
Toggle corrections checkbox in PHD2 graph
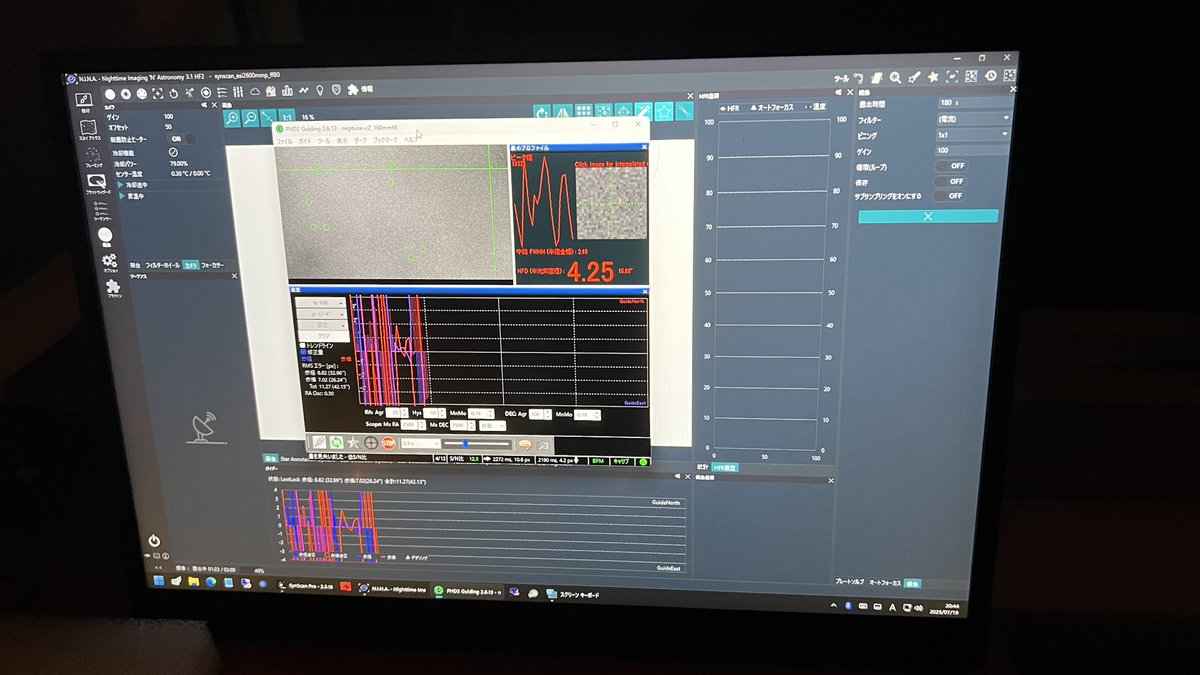coord(302,352)
